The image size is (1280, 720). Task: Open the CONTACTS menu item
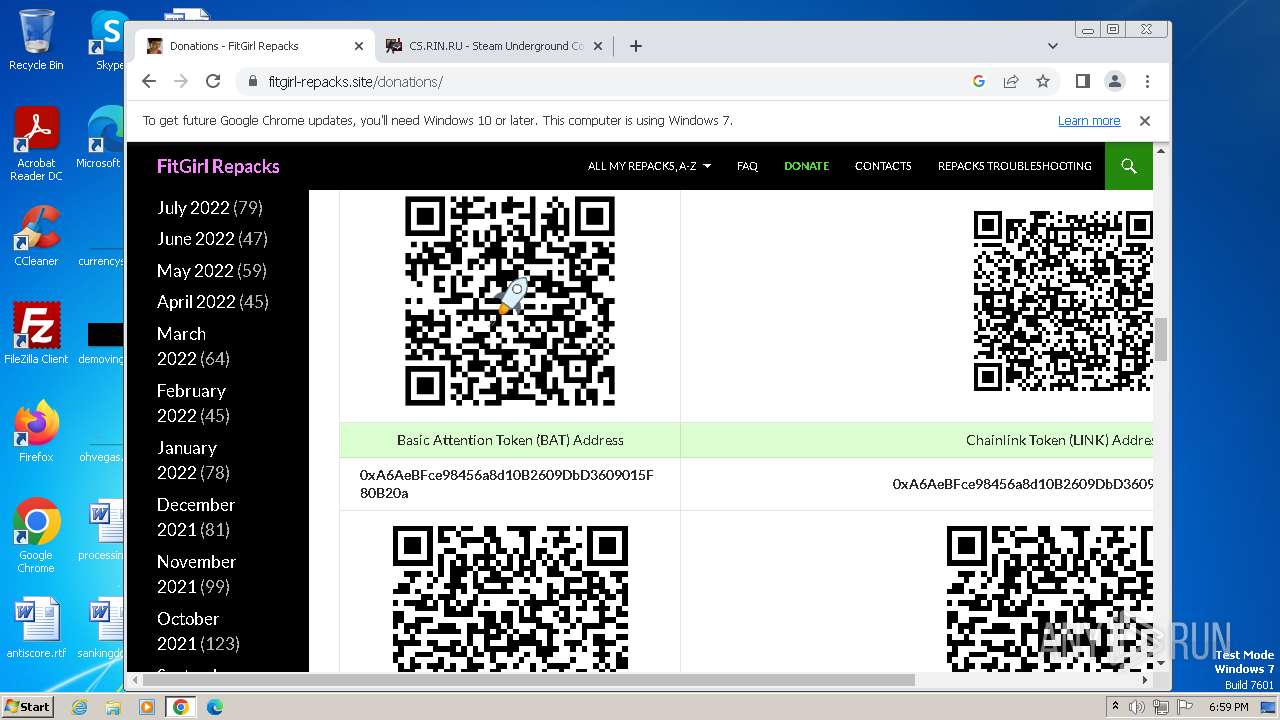[883, 166]
